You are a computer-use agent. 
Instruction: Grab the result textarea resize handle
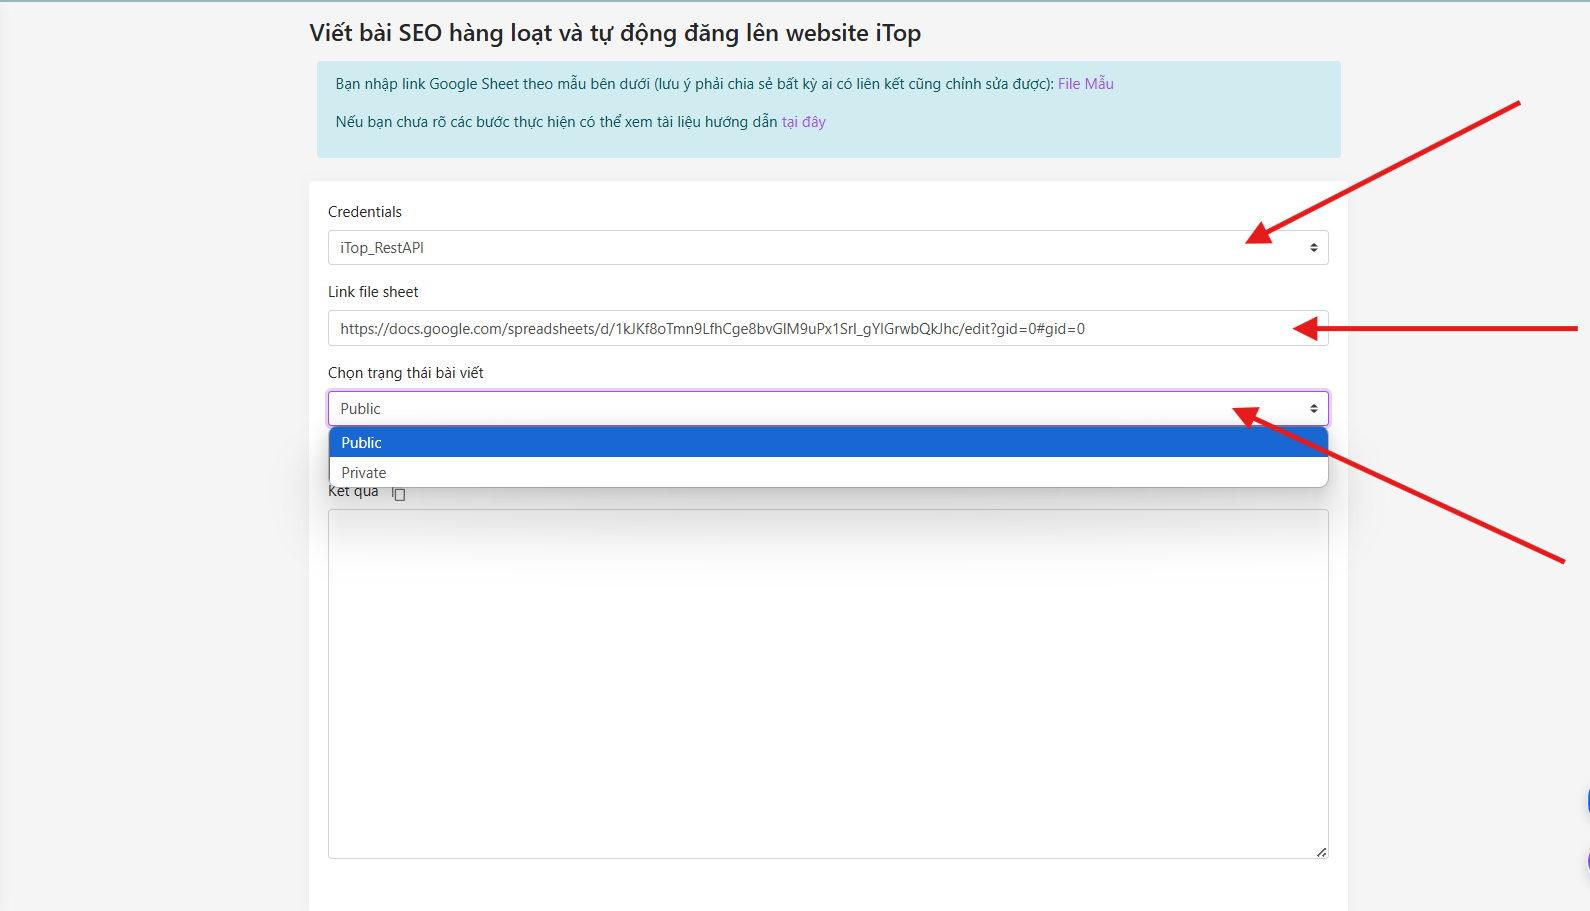pos(1321,852)
